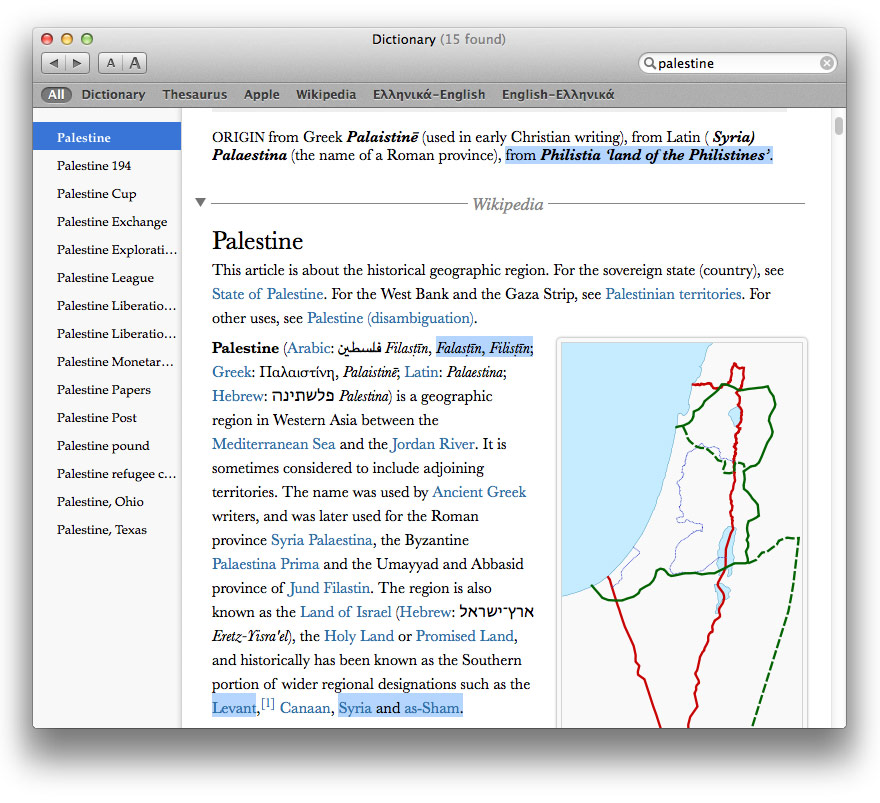The image size is (880, 803).
Task: Select the Palestine entry in sidebar
Action: tap(107, 137)
